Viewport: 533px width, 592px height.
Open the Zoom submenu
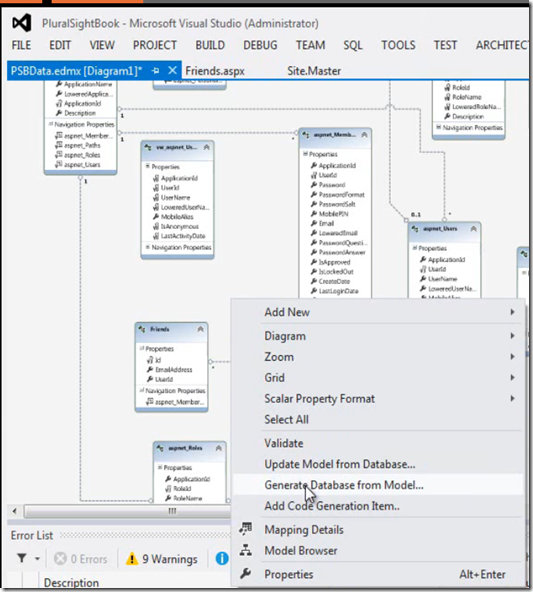click(x=378, y=357)
